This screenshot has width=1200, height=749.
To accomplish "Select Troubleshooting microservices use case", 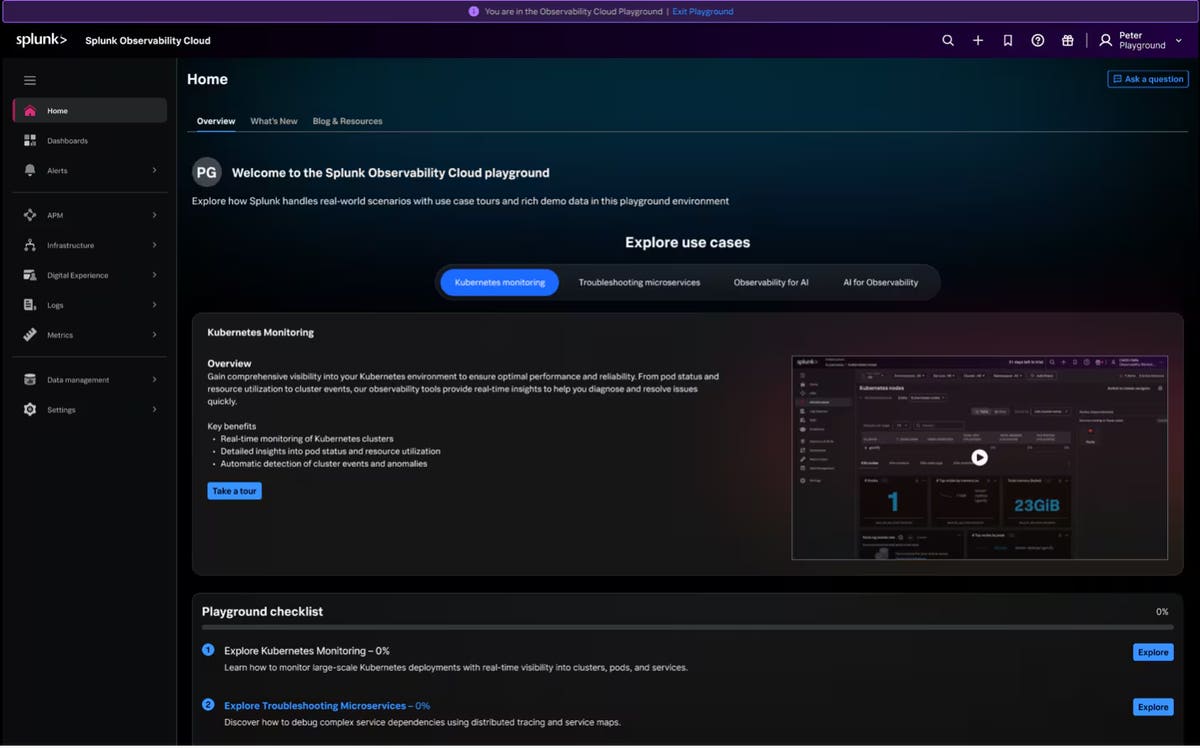I will [x=639, y=283].
